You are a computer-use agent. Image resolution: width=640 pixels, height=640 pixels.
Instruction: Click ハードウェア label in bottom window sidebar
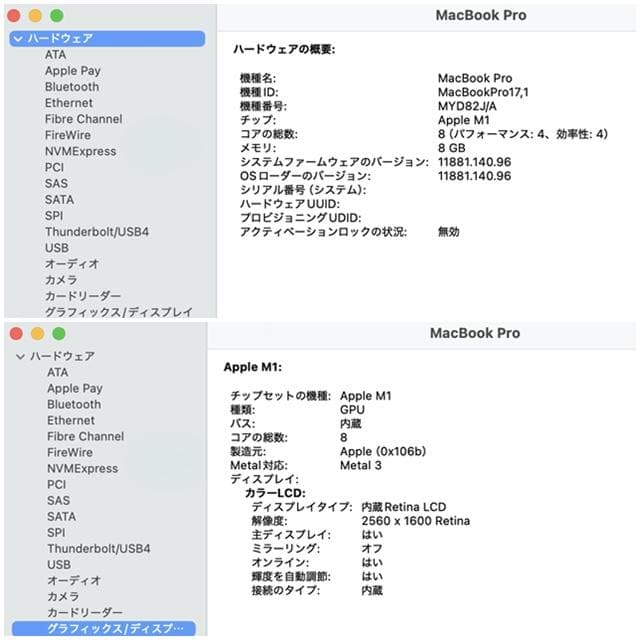tap(62, 356)
